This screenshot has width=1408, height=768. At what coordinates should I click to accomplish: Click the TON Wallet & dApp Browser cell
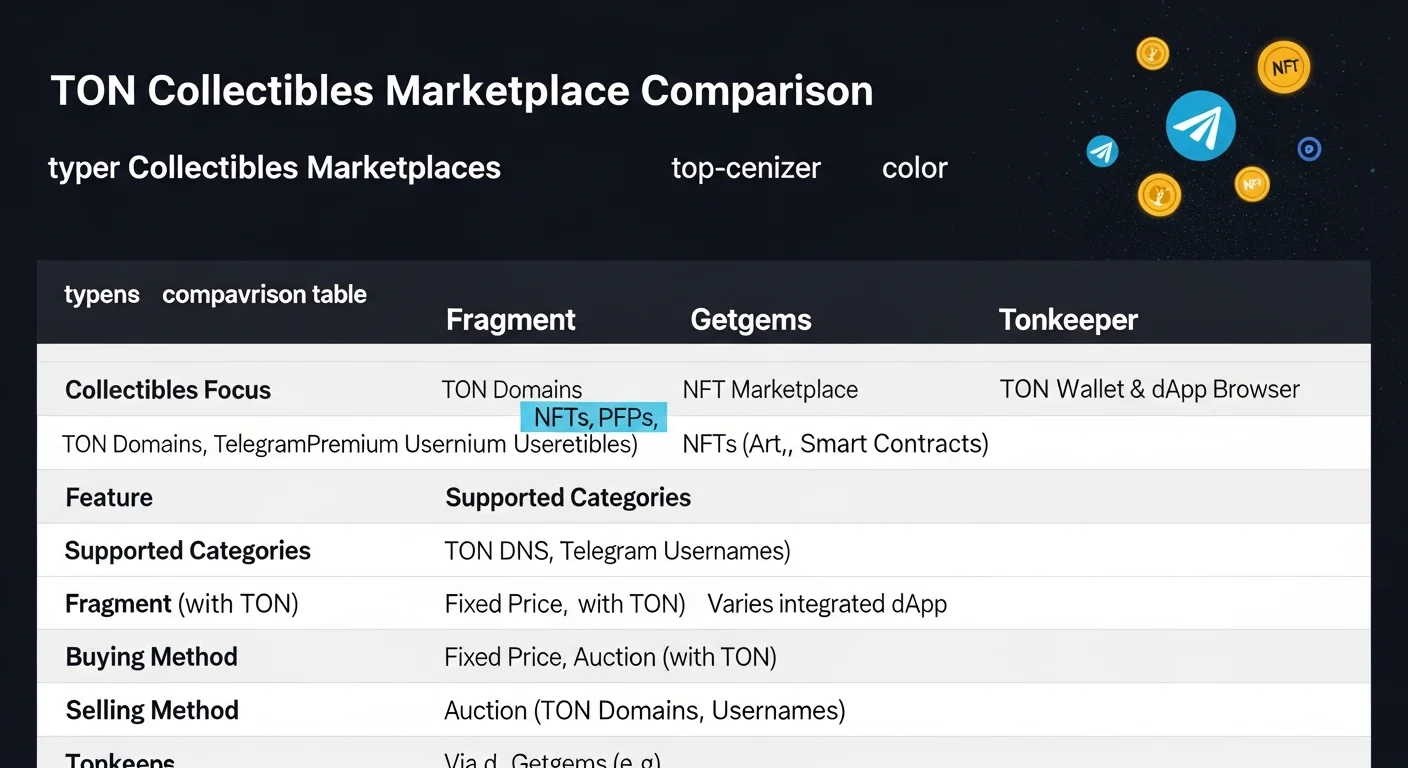1150,389
